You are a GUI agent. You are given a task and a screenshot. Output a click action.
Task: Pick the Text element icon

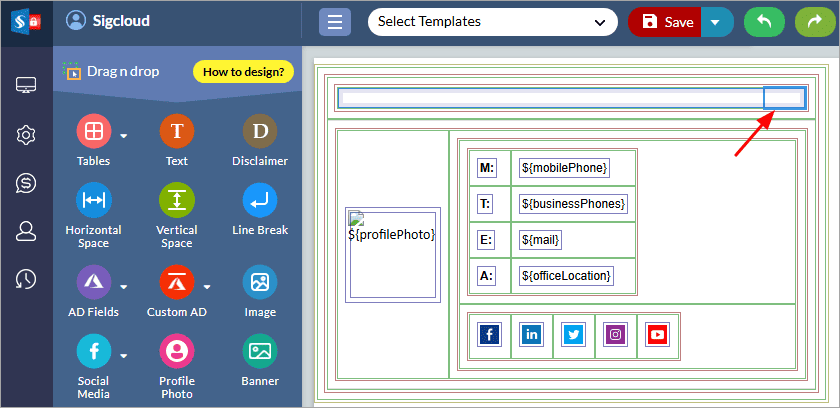(177, 131)
